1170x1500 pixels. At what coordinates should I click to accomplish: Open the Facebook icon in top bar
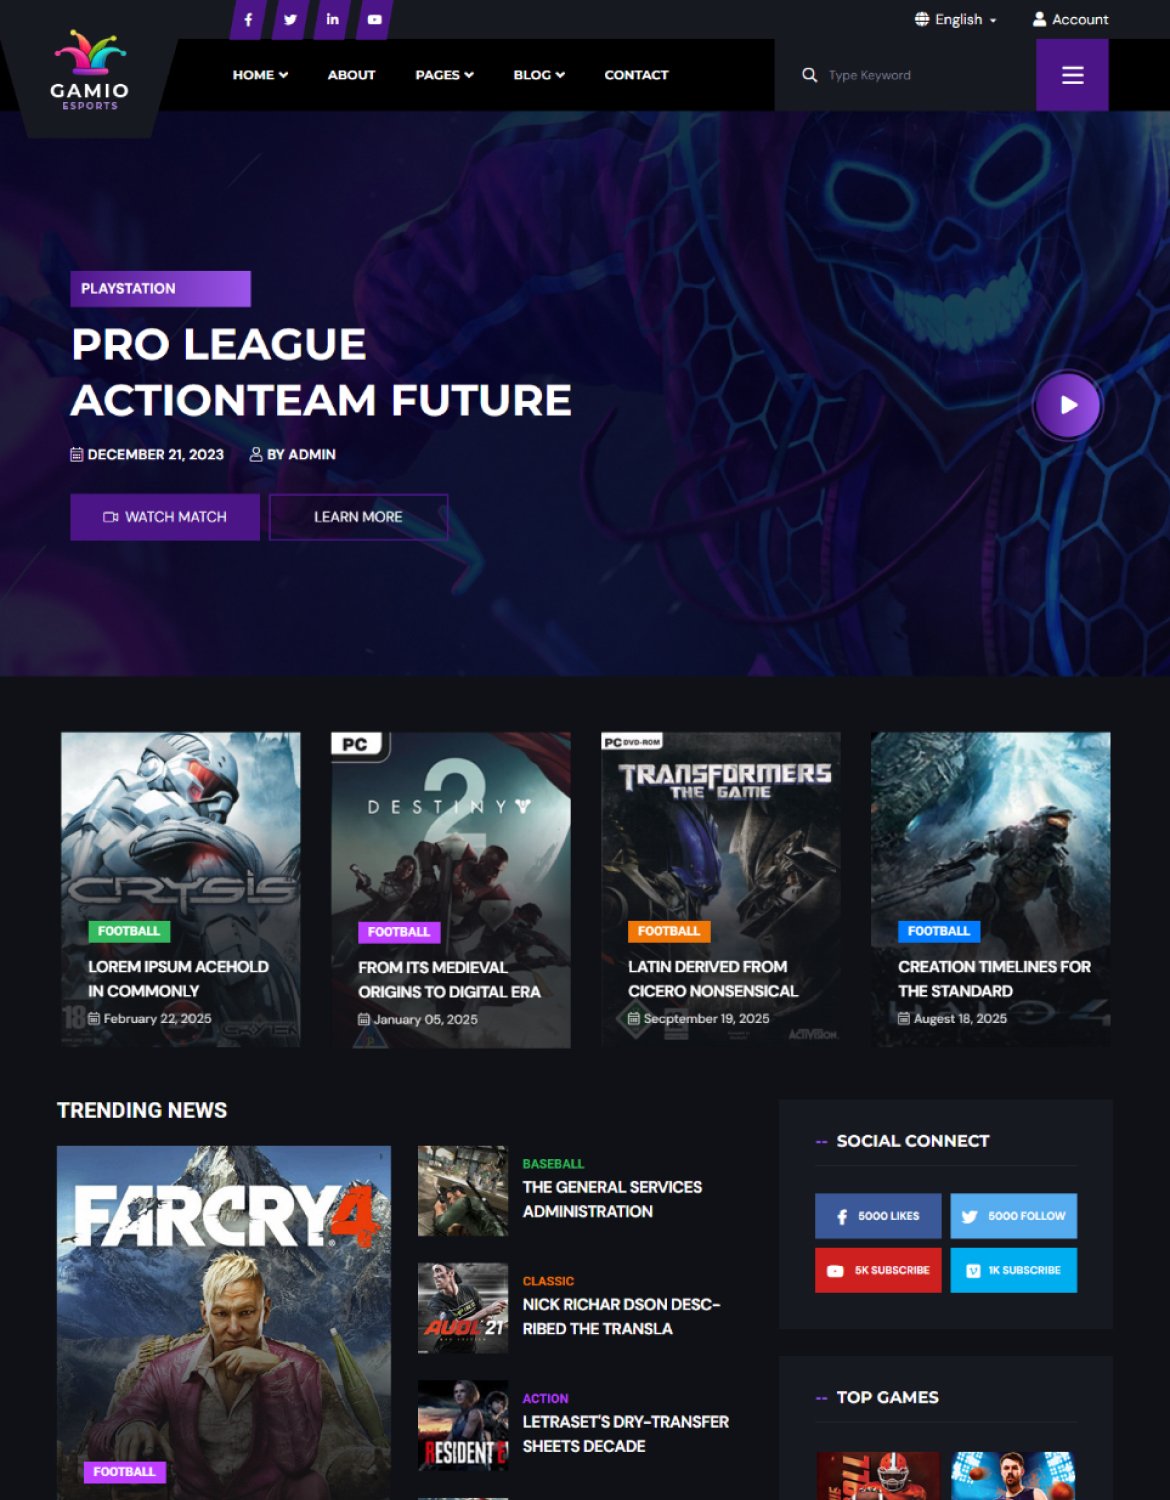[x=248, y=19]
